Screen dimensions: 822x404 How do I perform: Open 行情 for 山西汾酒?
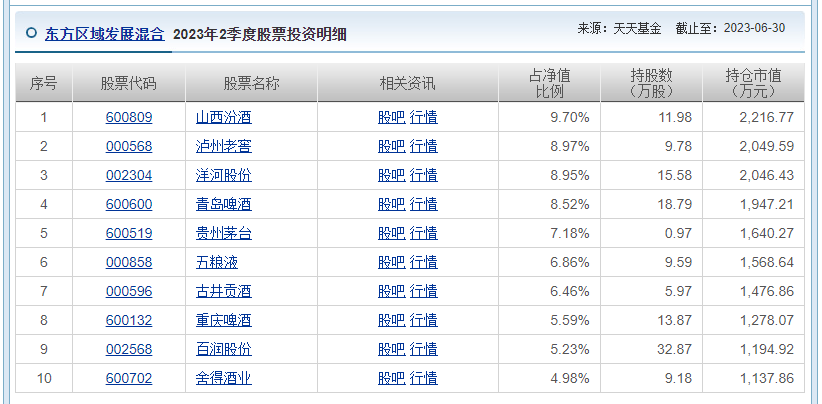click(424, 117)
